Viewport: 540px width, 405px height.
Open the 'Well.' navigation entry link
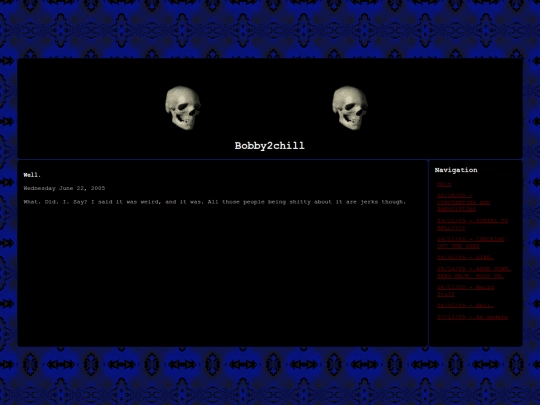465,306
